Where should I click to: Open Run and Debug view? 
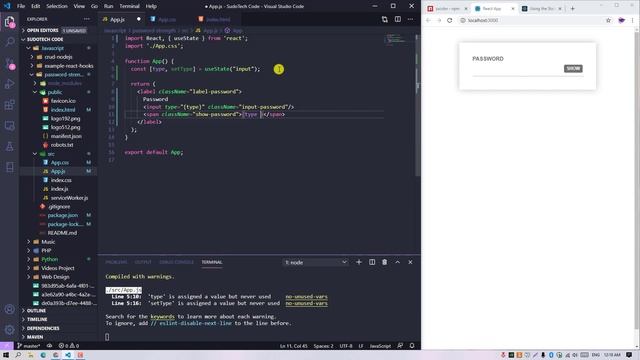coord(9,84)
